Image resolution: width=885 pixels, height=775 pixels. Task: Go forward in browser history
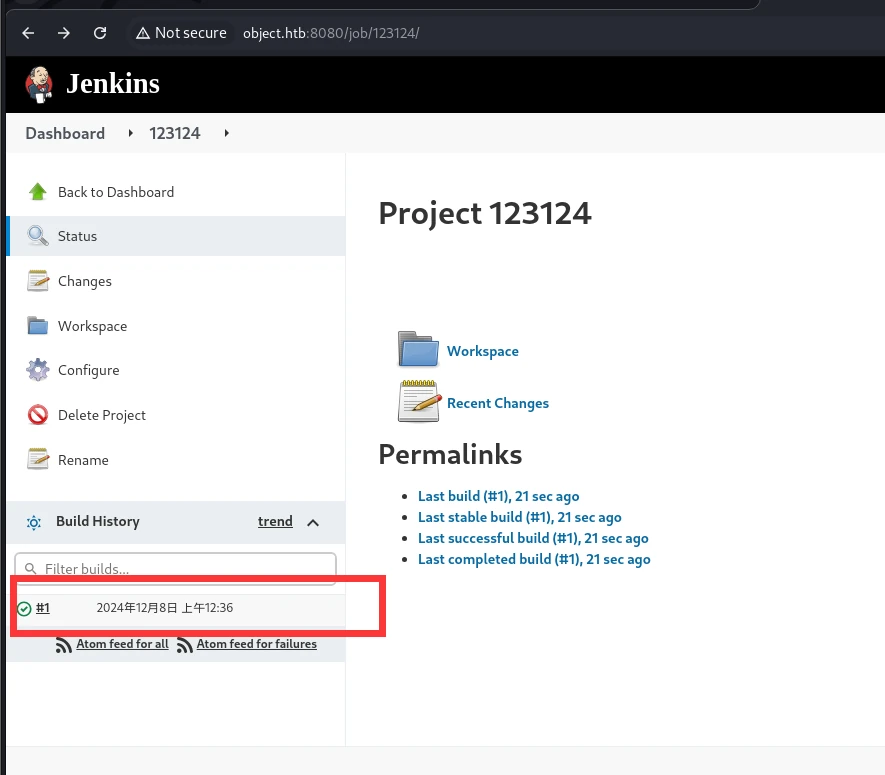pos(64,33)
